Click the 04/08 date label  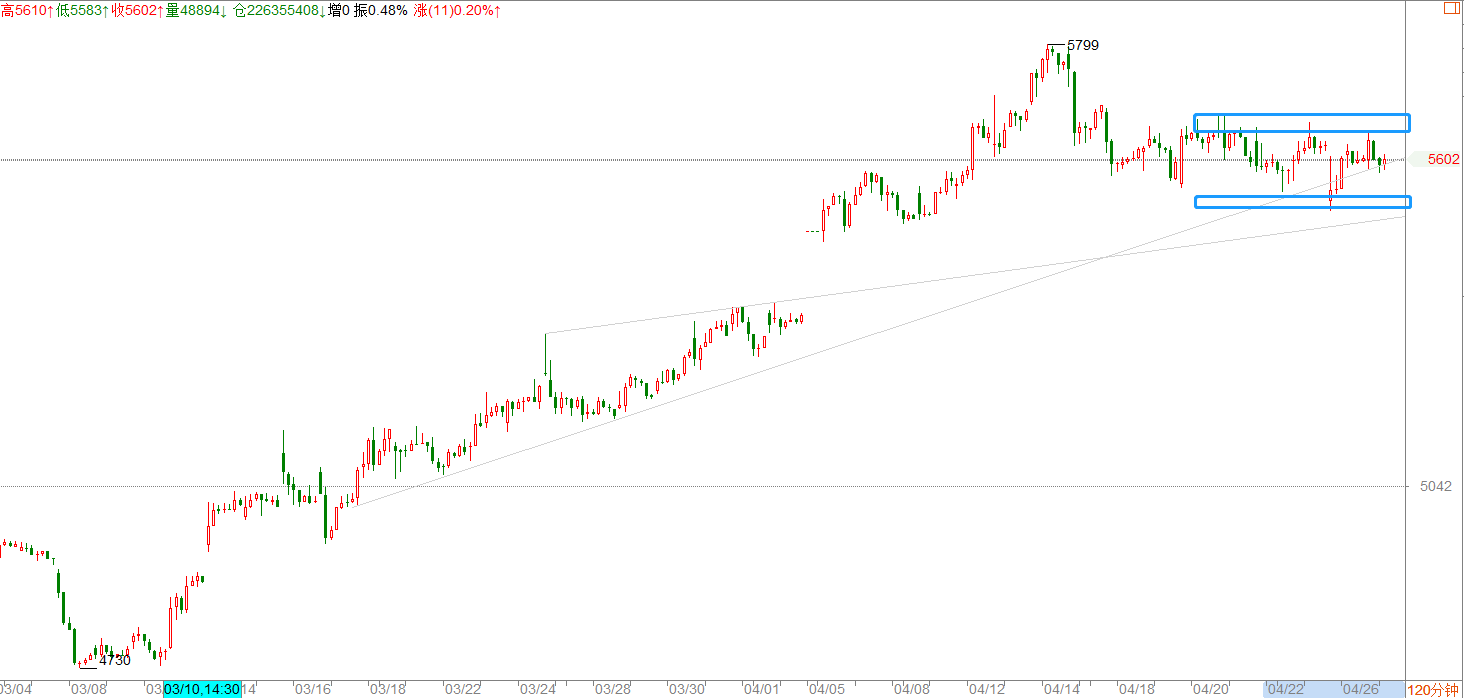(x=912, y=689)
